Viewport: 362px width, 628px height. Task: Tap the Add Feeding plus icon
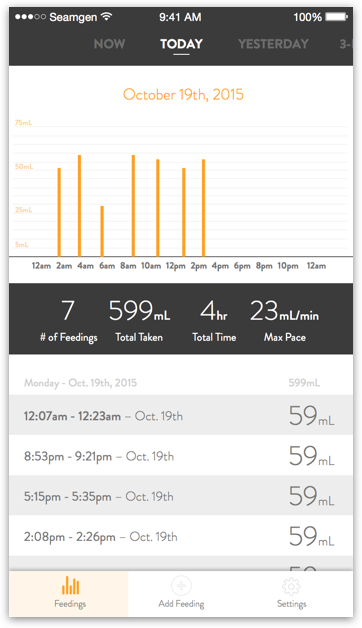click(181, 586)
